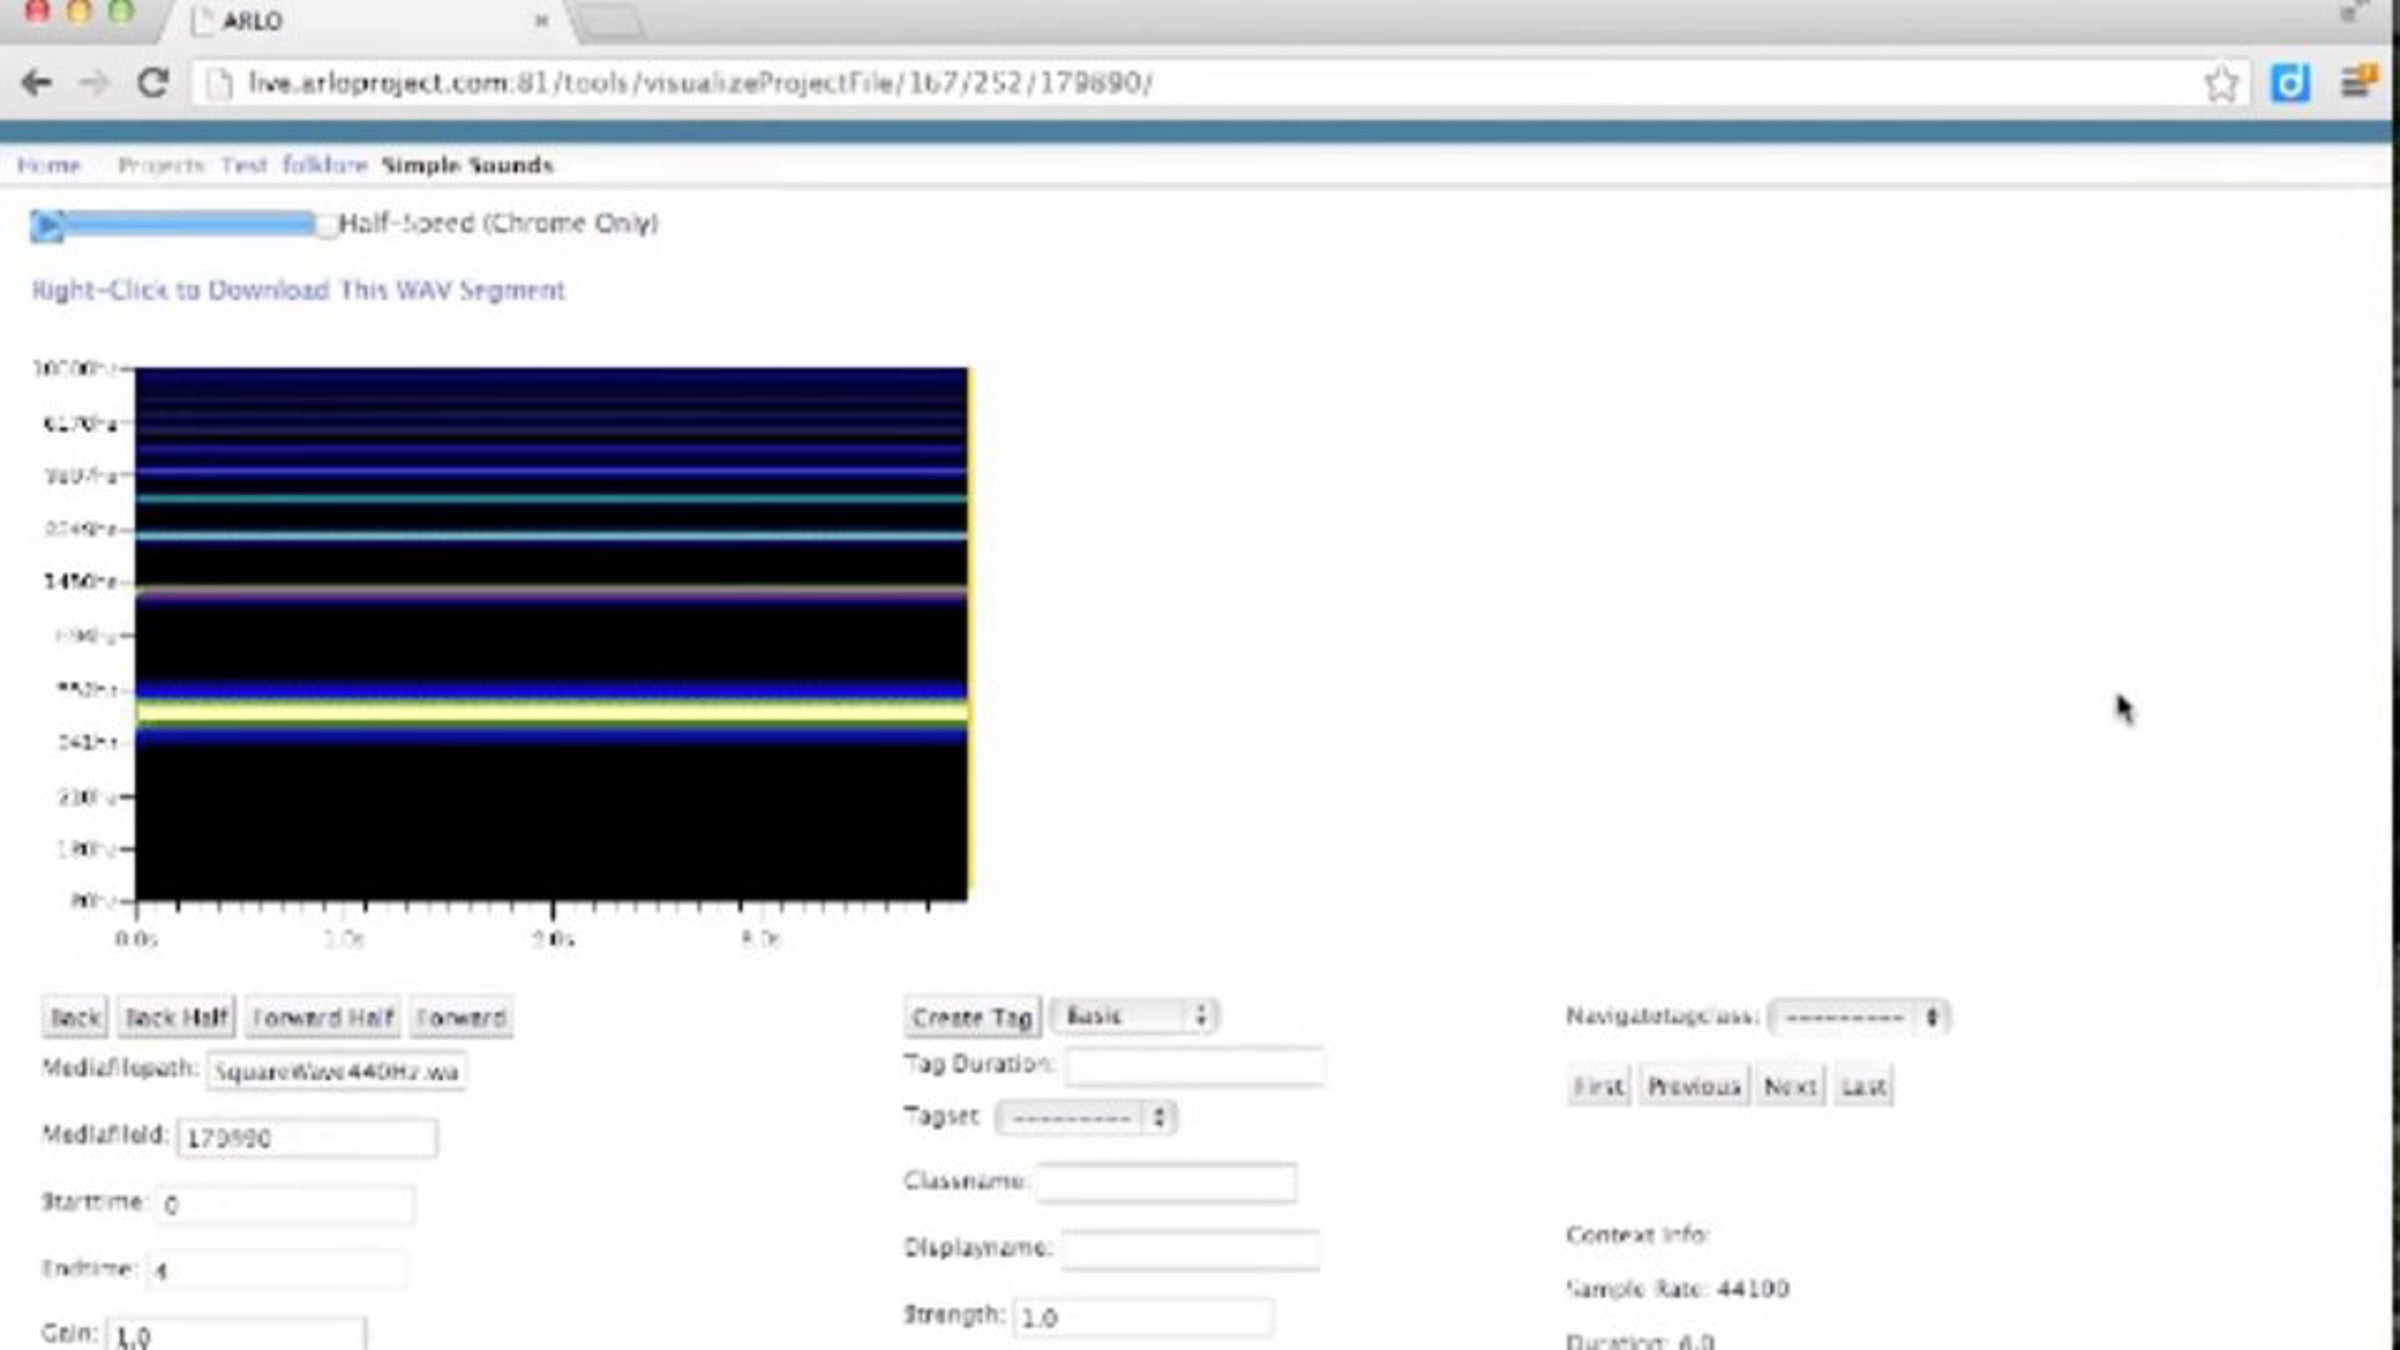Bookmark page with star icon

2220,84
